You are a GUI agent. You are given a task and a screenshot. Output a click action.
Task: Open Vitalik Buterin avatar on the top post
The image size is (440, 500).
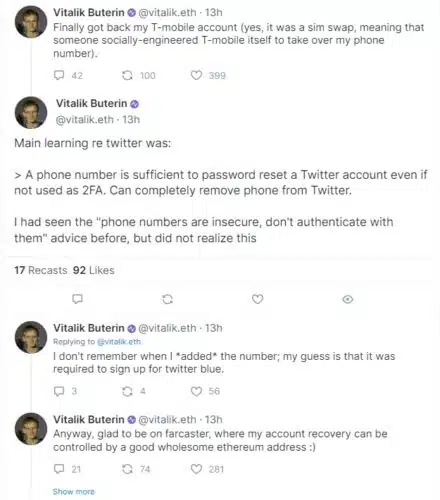pyautogui.click(x=31, y=22)
